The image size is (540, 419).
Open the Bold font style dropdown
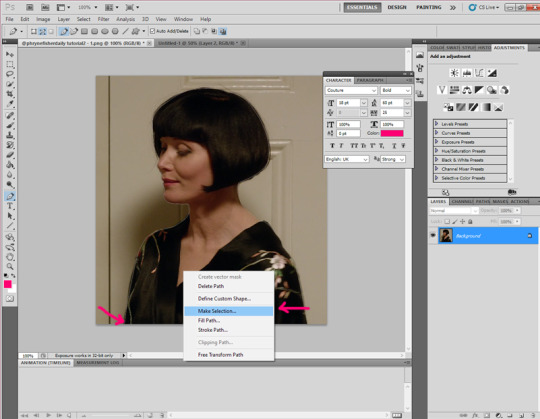(396, 90)
